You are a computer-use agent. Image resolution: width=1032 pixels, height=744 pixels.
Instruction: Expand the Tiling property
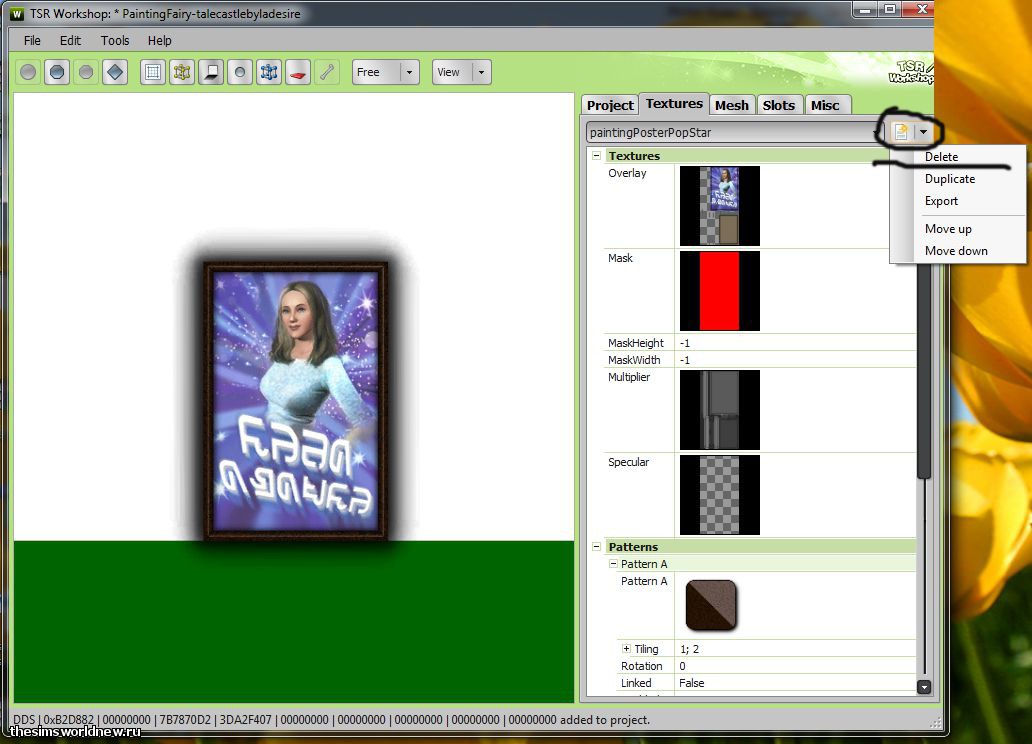(627, 649)
